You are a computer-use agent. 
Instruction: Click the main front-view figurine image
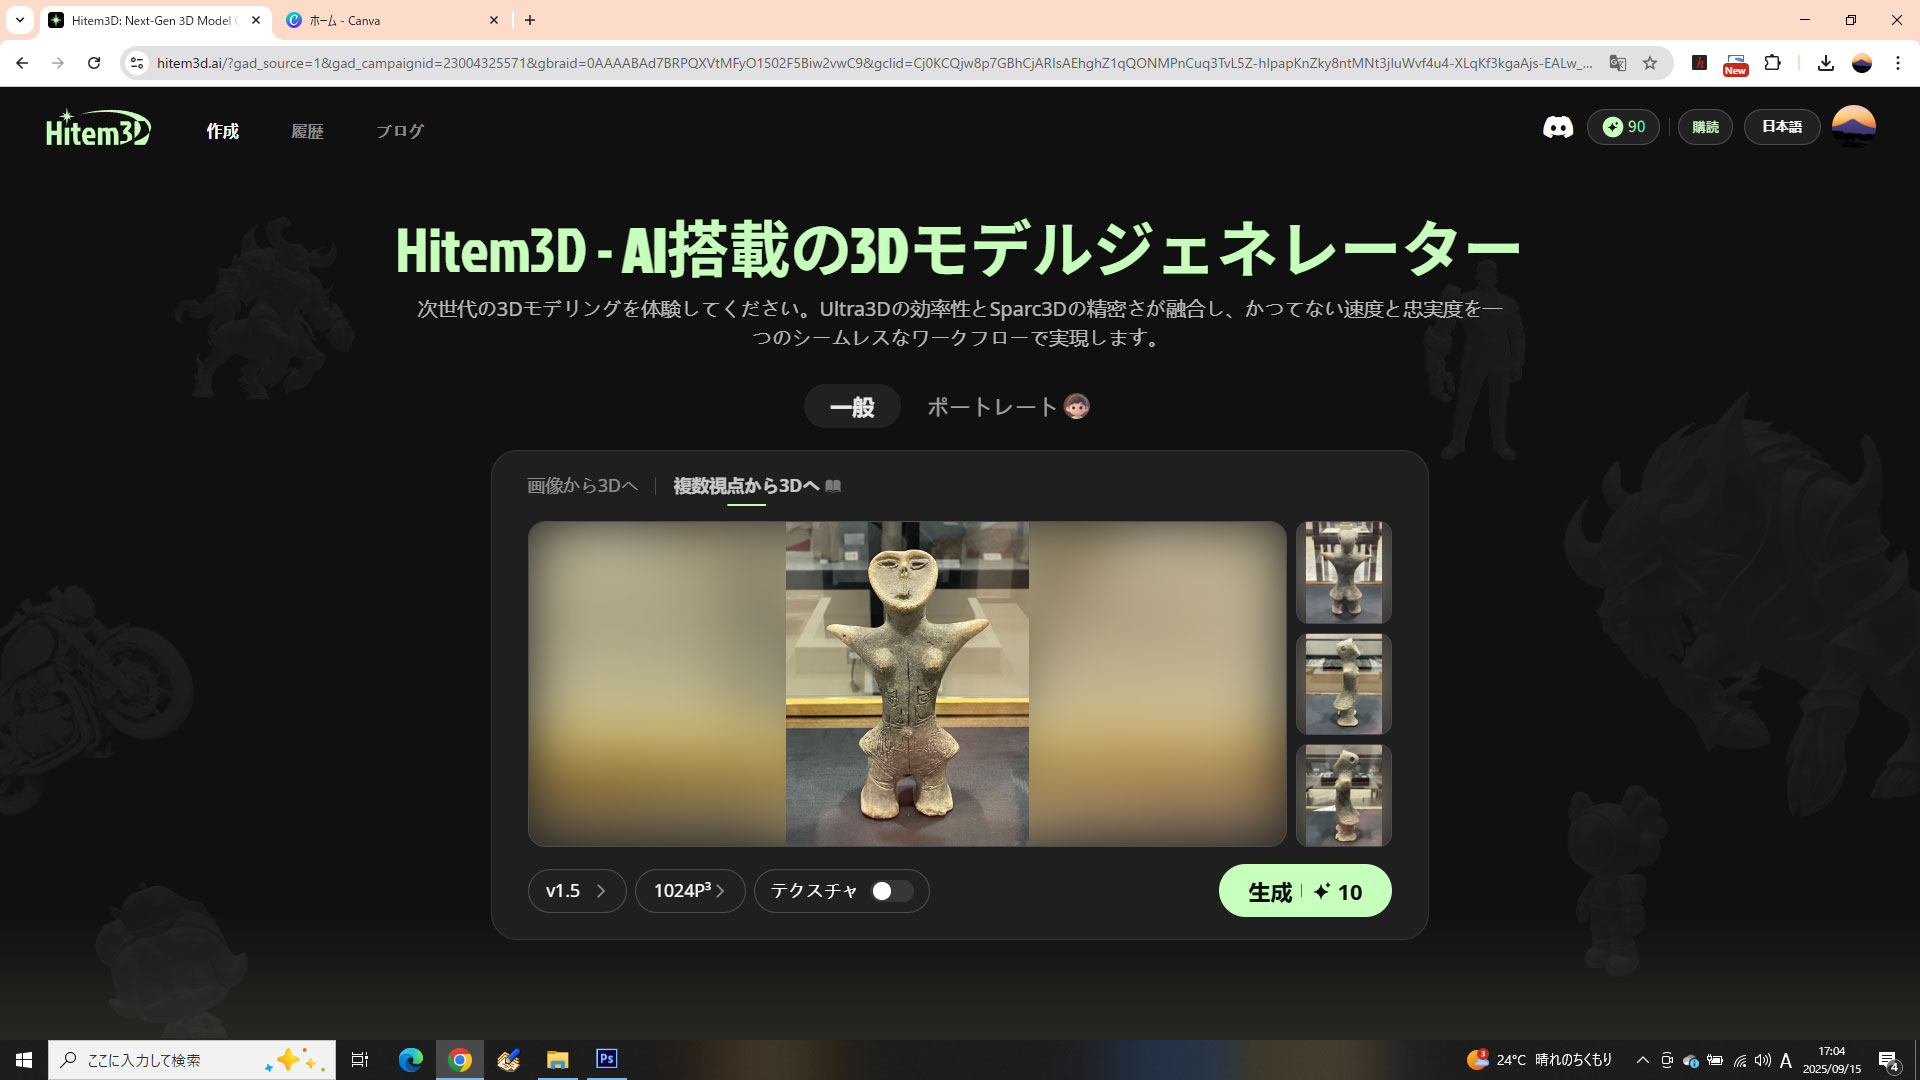(x=907, y=684)
